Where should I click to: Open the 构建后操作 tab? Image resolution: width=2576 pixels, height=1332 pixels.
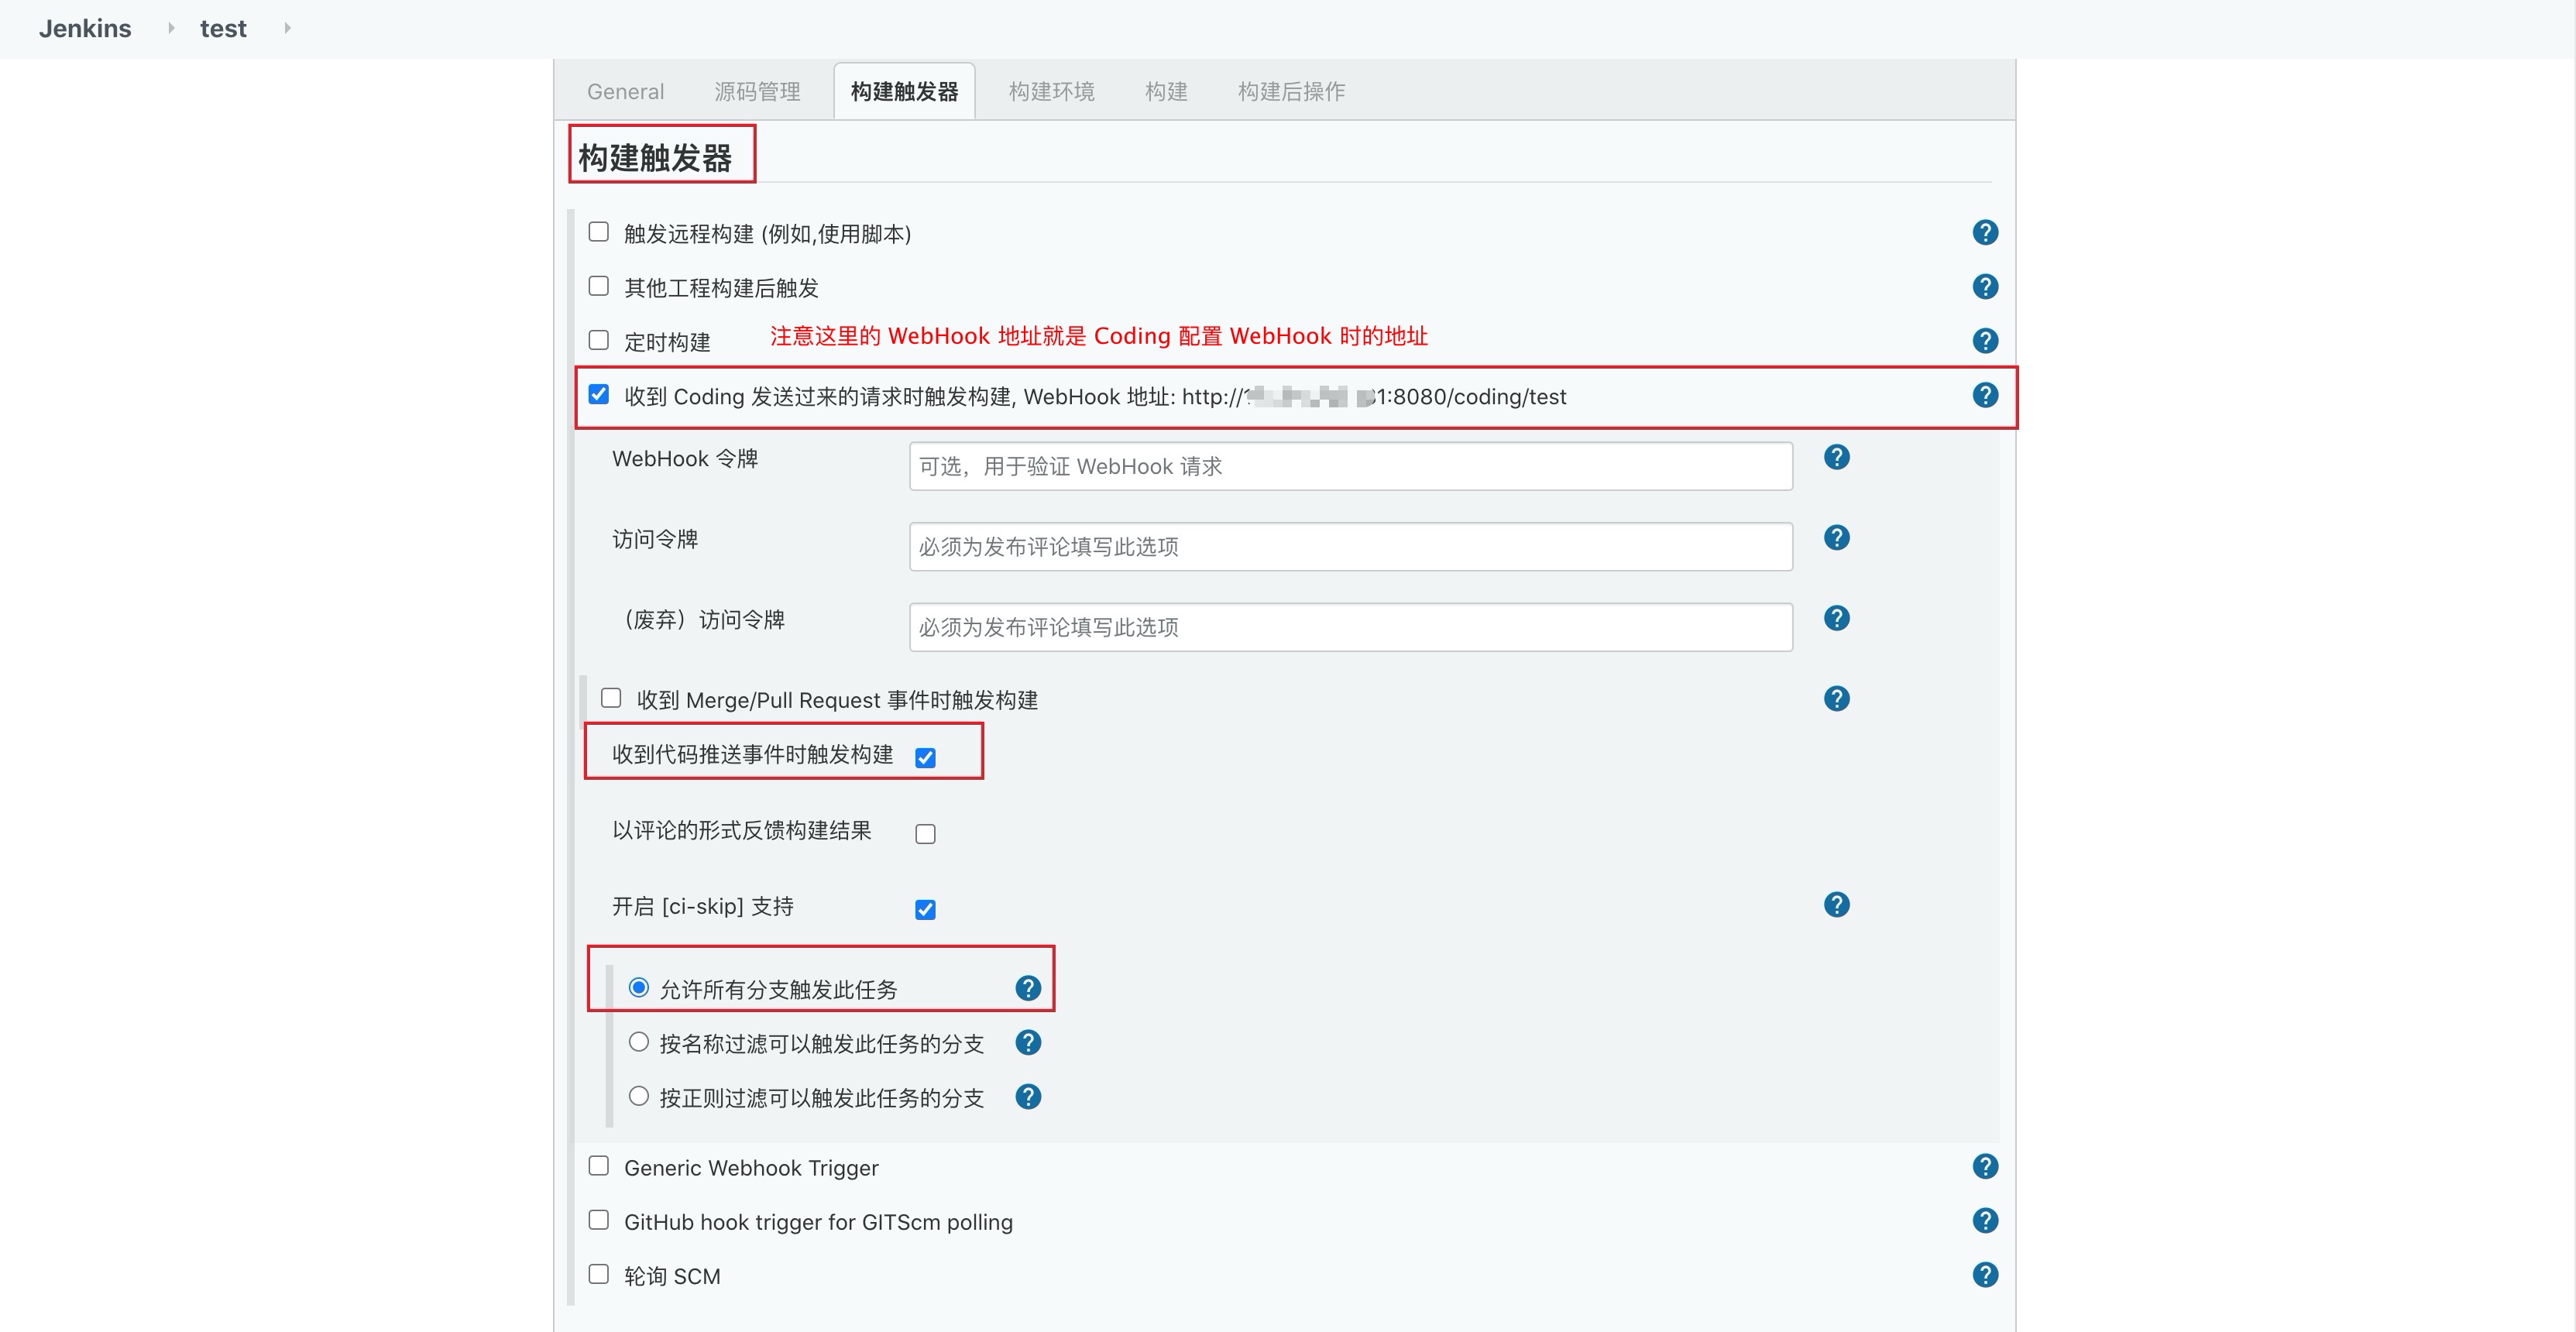[1290, 92]
